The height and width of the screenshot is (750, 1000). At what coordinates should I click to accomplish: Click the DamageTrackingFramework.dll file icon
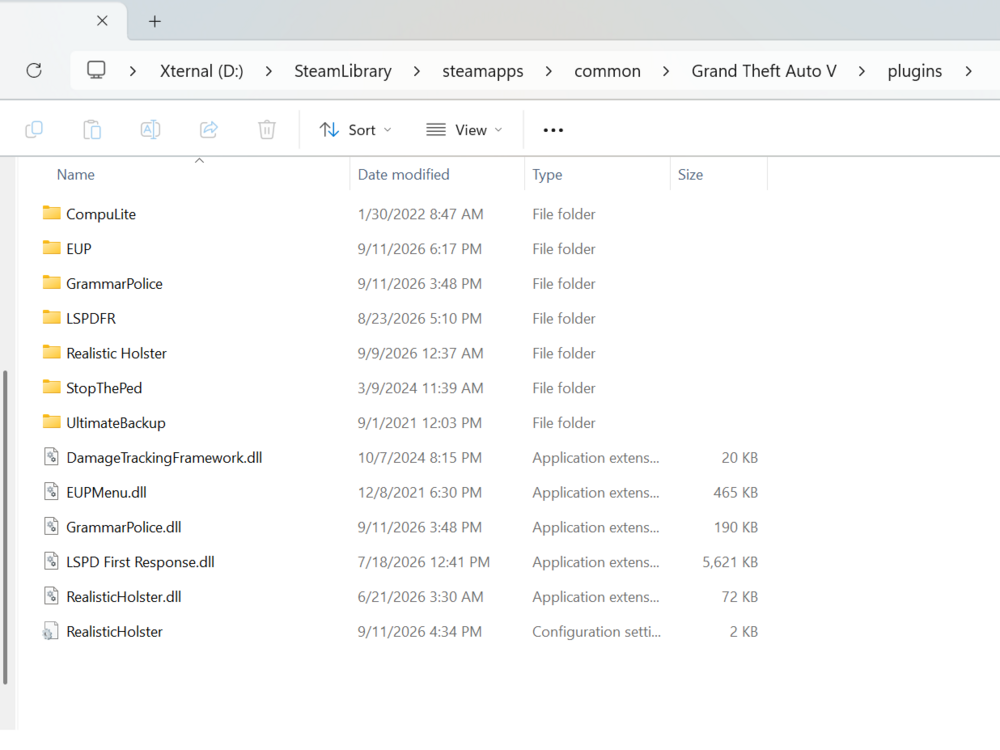pos(52,457)
